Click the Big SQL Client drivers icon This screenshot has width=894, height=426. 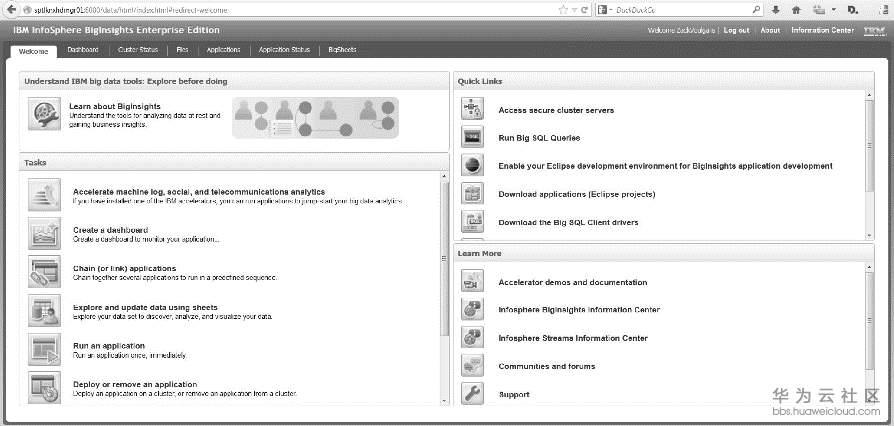(x=473, y=221)
